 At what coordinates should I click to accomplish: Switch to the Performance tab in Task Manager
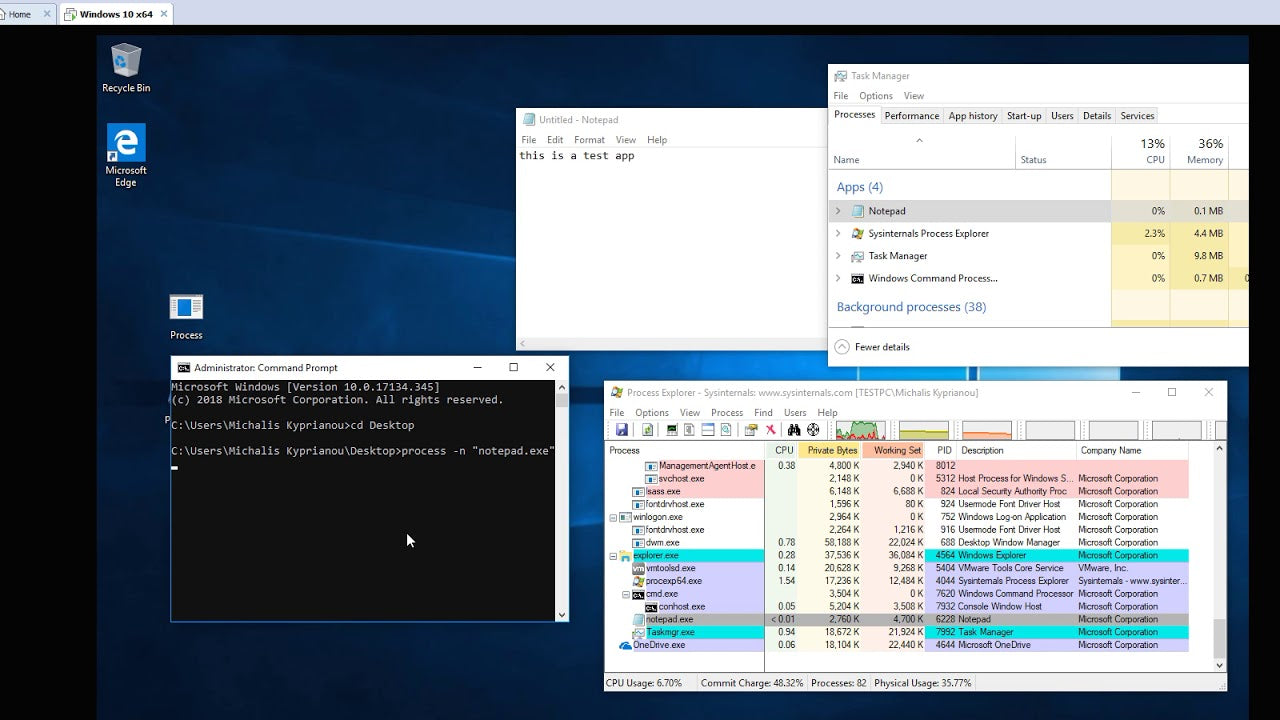[x=911, y=116]
